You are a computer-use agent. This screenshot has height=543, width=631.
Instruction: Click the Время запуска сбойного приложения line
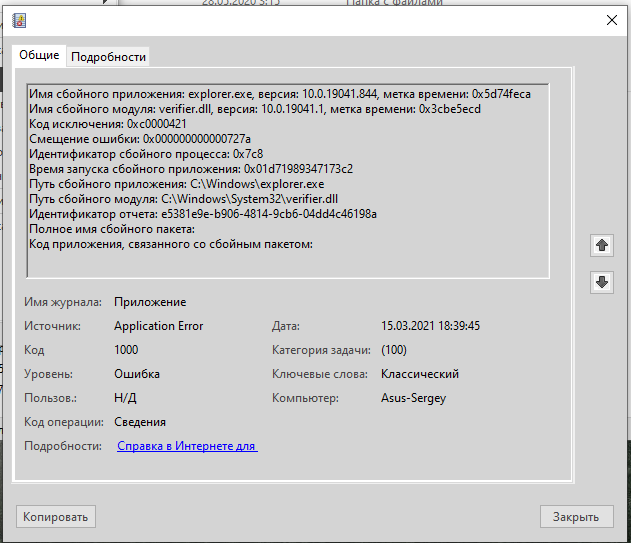[191, 169]
